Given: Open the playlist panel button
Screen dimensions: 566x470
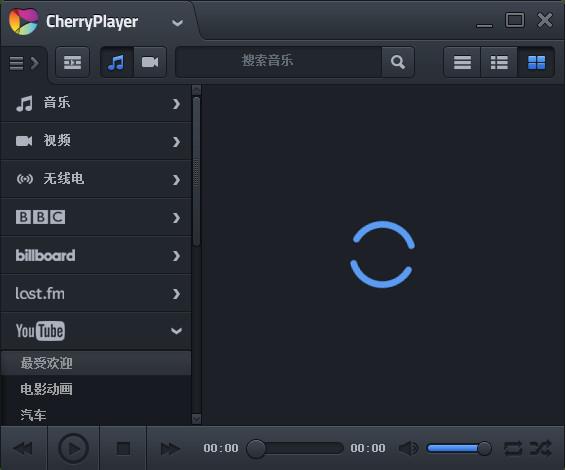Looking at the screenshot, I should click(73, 62).
